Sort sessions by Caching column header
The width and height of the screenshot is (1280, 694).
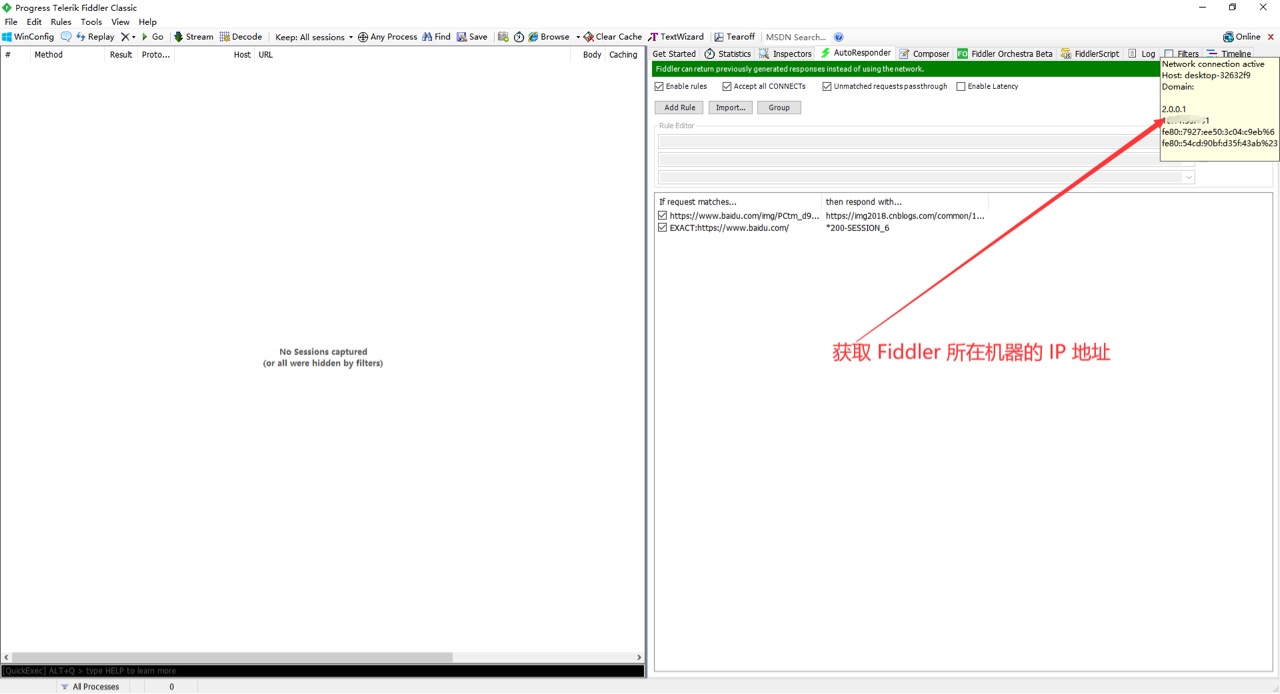[x=623, y=55]
